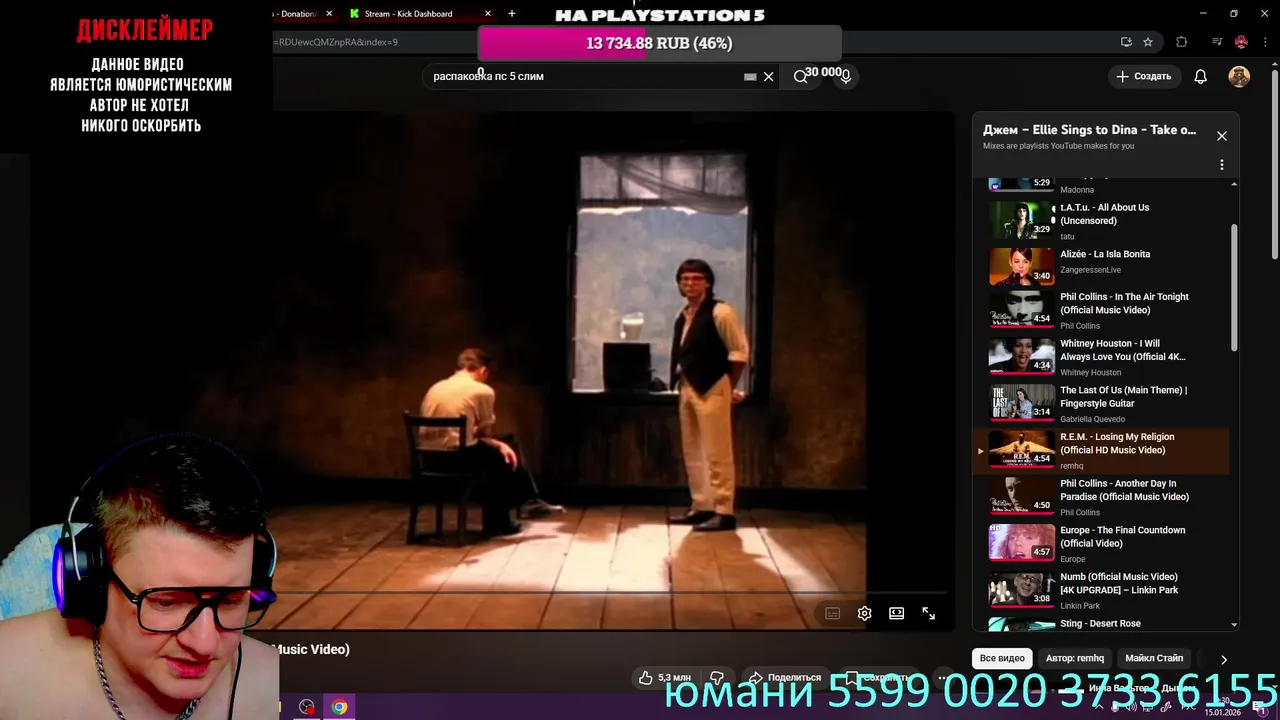The width and height of the screenshot is (1280, 720).
Task: Select the Все видео filter chip
Action: pyautogui.click(x=1002, y=658)
